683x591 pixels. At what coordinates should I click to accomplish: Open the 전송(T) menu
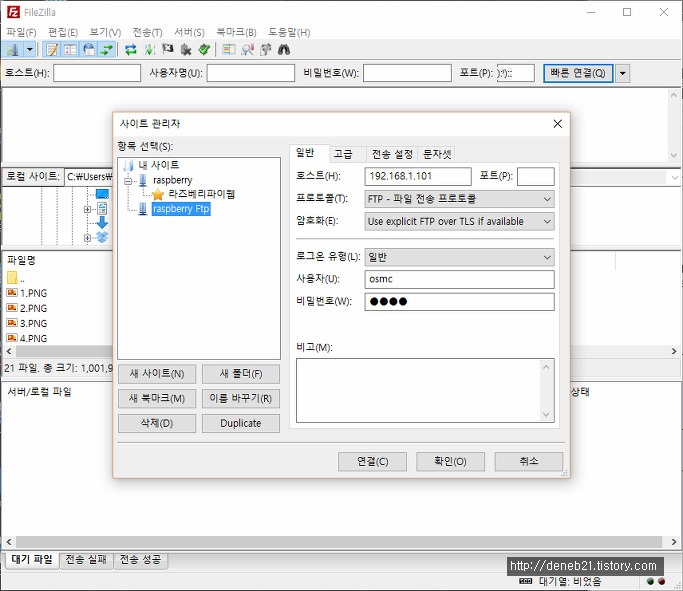point(147,32)
